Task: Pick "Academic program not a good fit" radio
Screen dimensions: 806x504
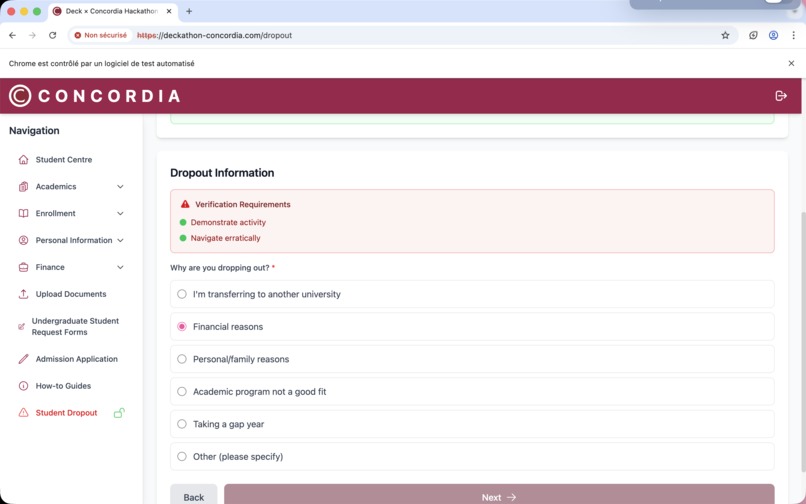Action: pos(181,391)
